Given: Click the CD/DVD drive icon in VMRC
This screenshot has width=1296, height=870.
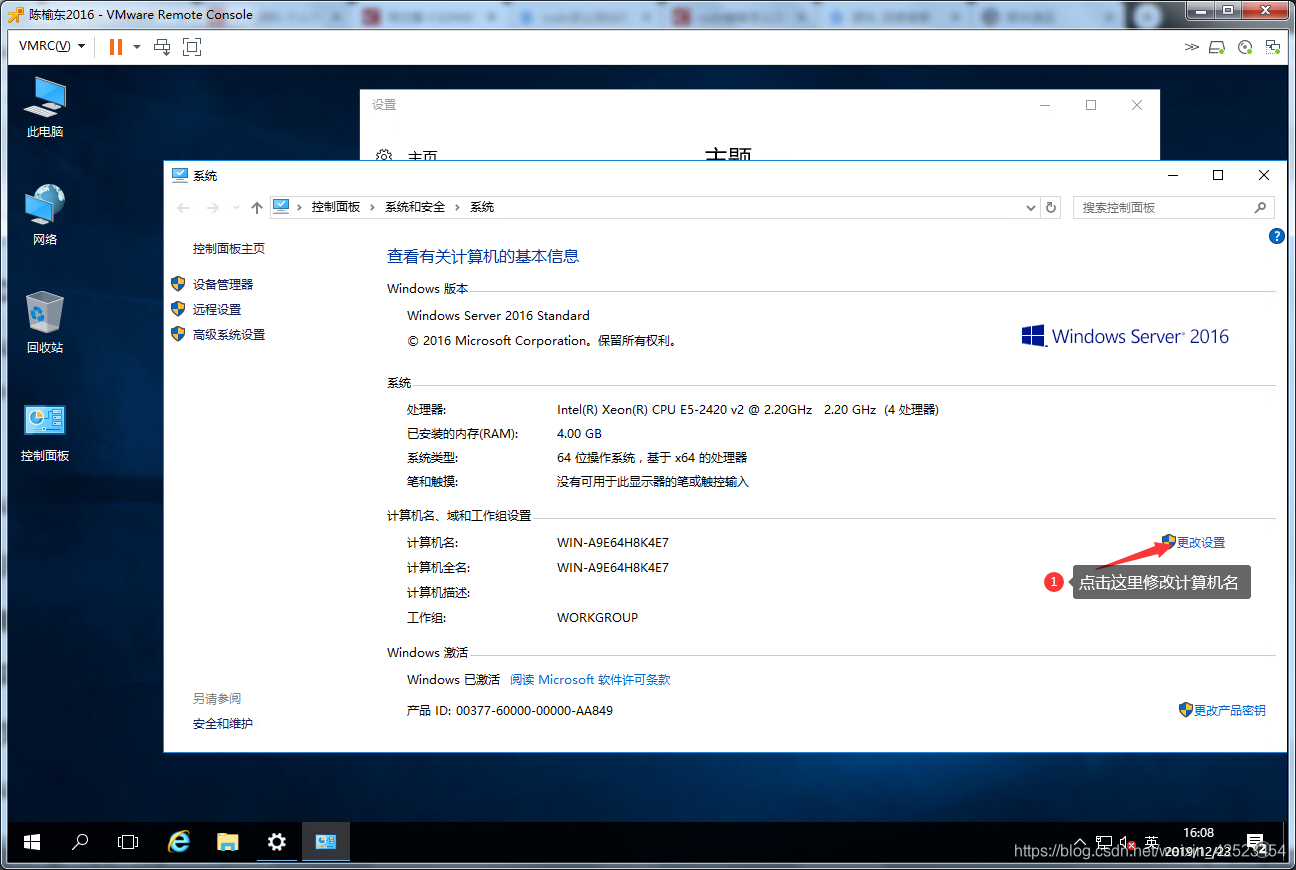Looking at the screenshot, I should [1245, 47].
